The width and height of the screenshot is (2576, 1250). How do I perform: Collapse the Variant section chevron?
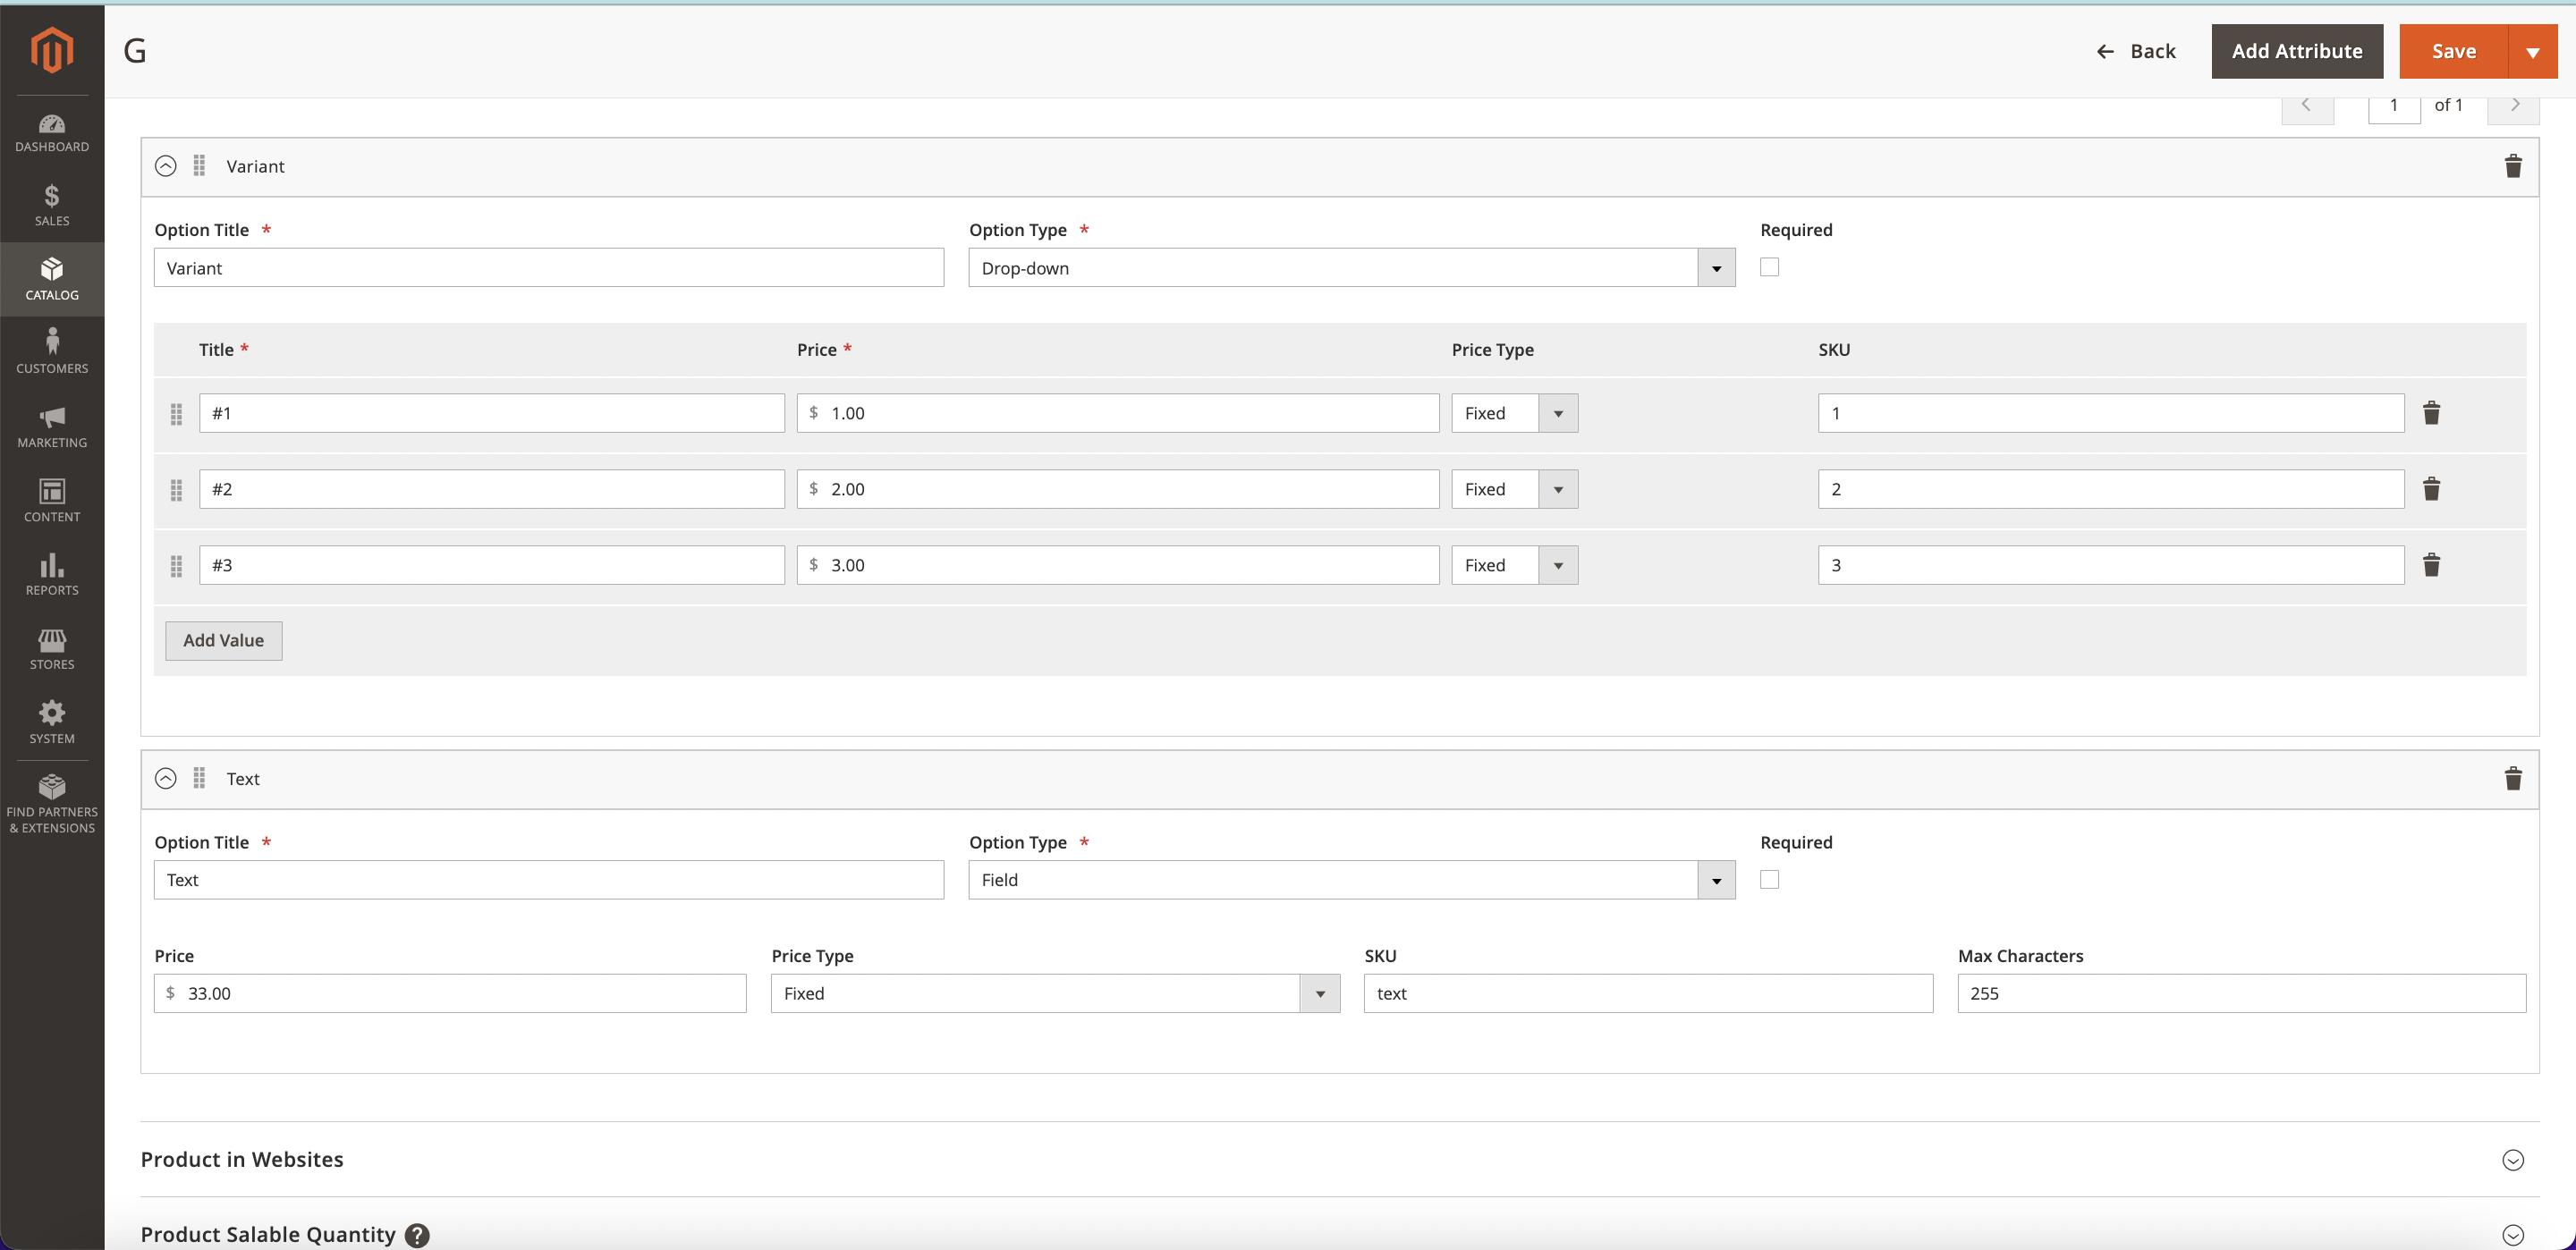[x=165, y=166]
